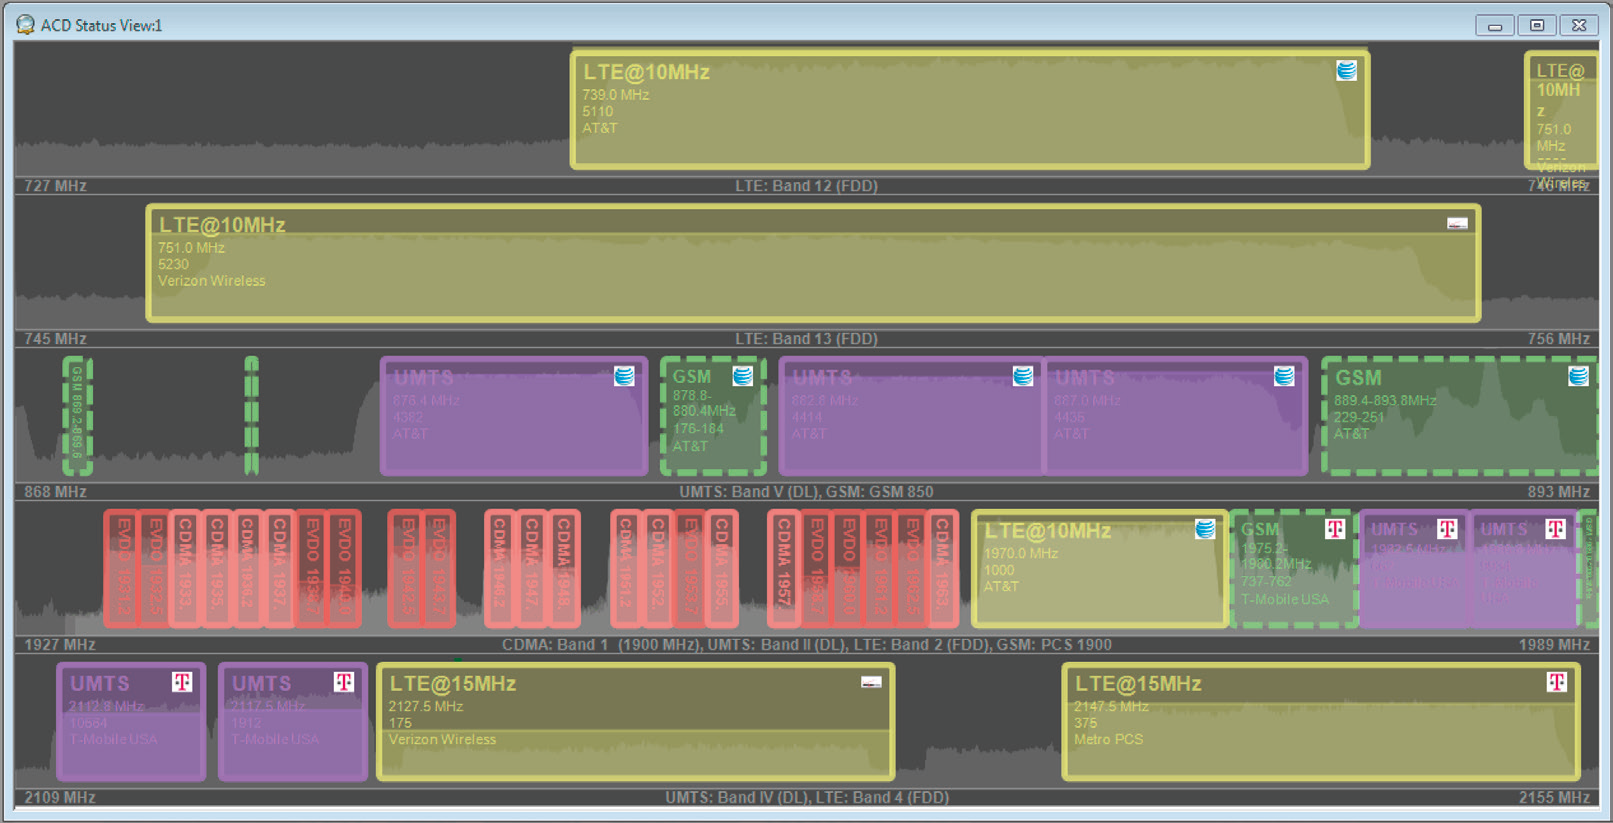Click the '893 MHz' end frequency label

point(1558,492)
